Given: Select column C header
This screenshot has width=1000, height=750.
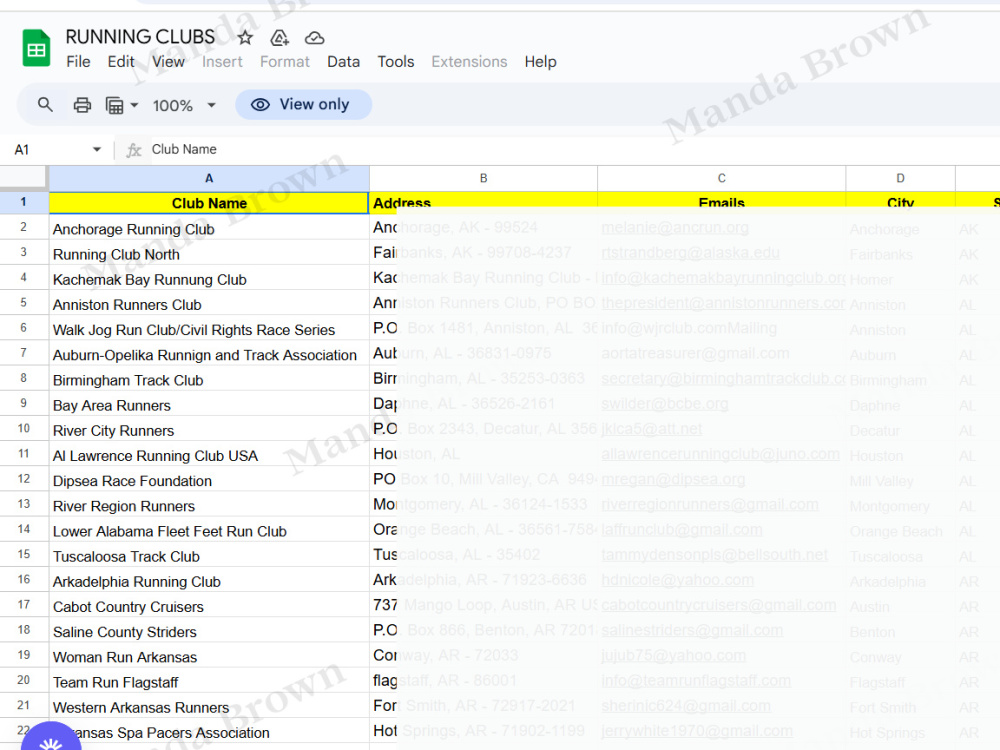Looking at the screenshot, I should [x=721, y=179].
